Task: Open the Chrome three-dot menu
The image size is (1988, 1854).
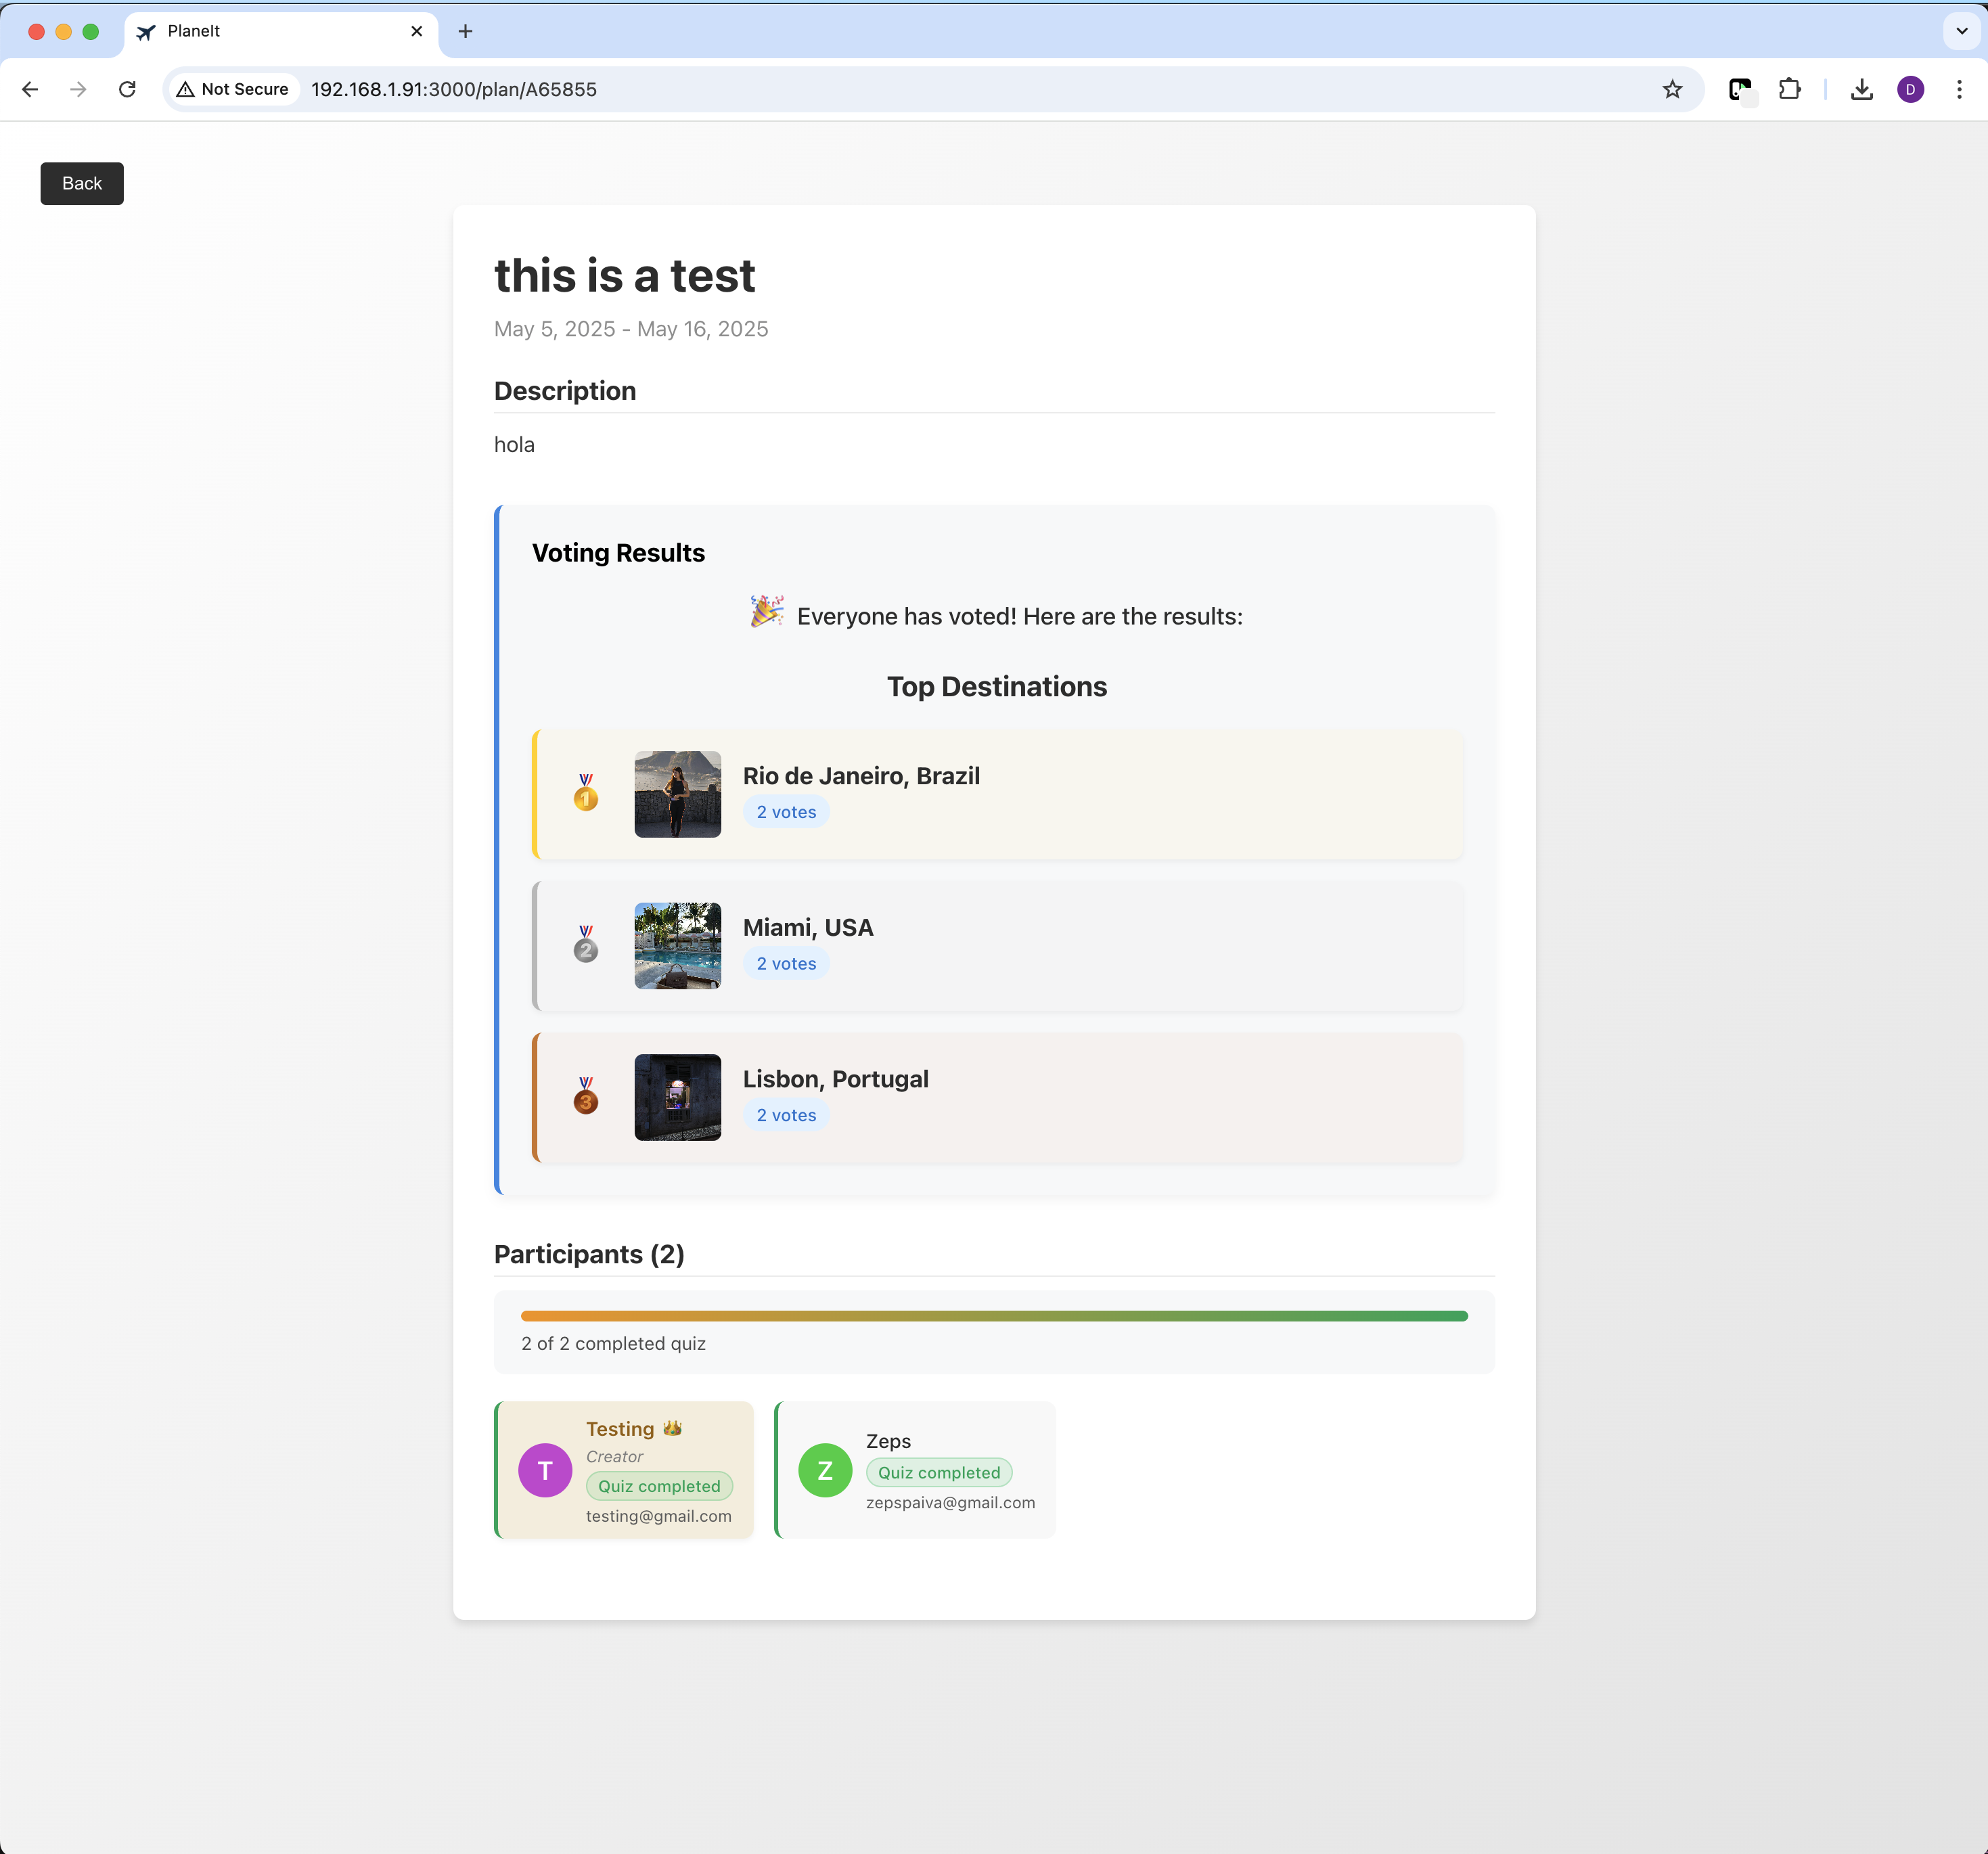Action: coord(1958,89)
